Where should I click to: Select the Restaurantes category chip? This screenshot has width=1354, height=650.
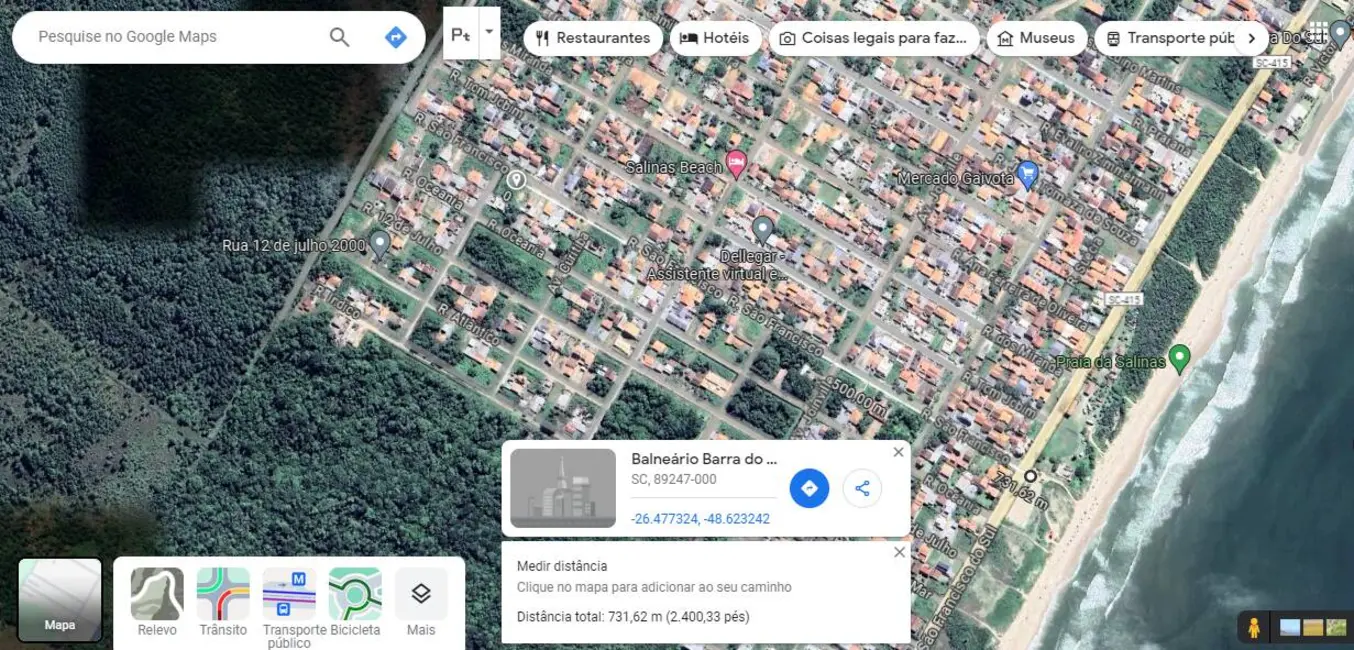coord(593,39)
